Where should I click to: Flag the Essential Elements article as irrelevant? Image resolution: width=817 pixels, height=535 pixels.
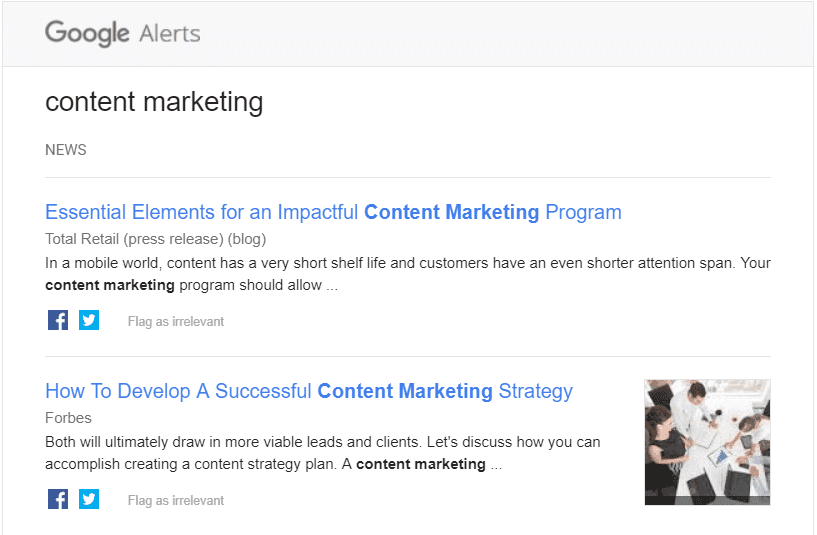coord(176,321)
